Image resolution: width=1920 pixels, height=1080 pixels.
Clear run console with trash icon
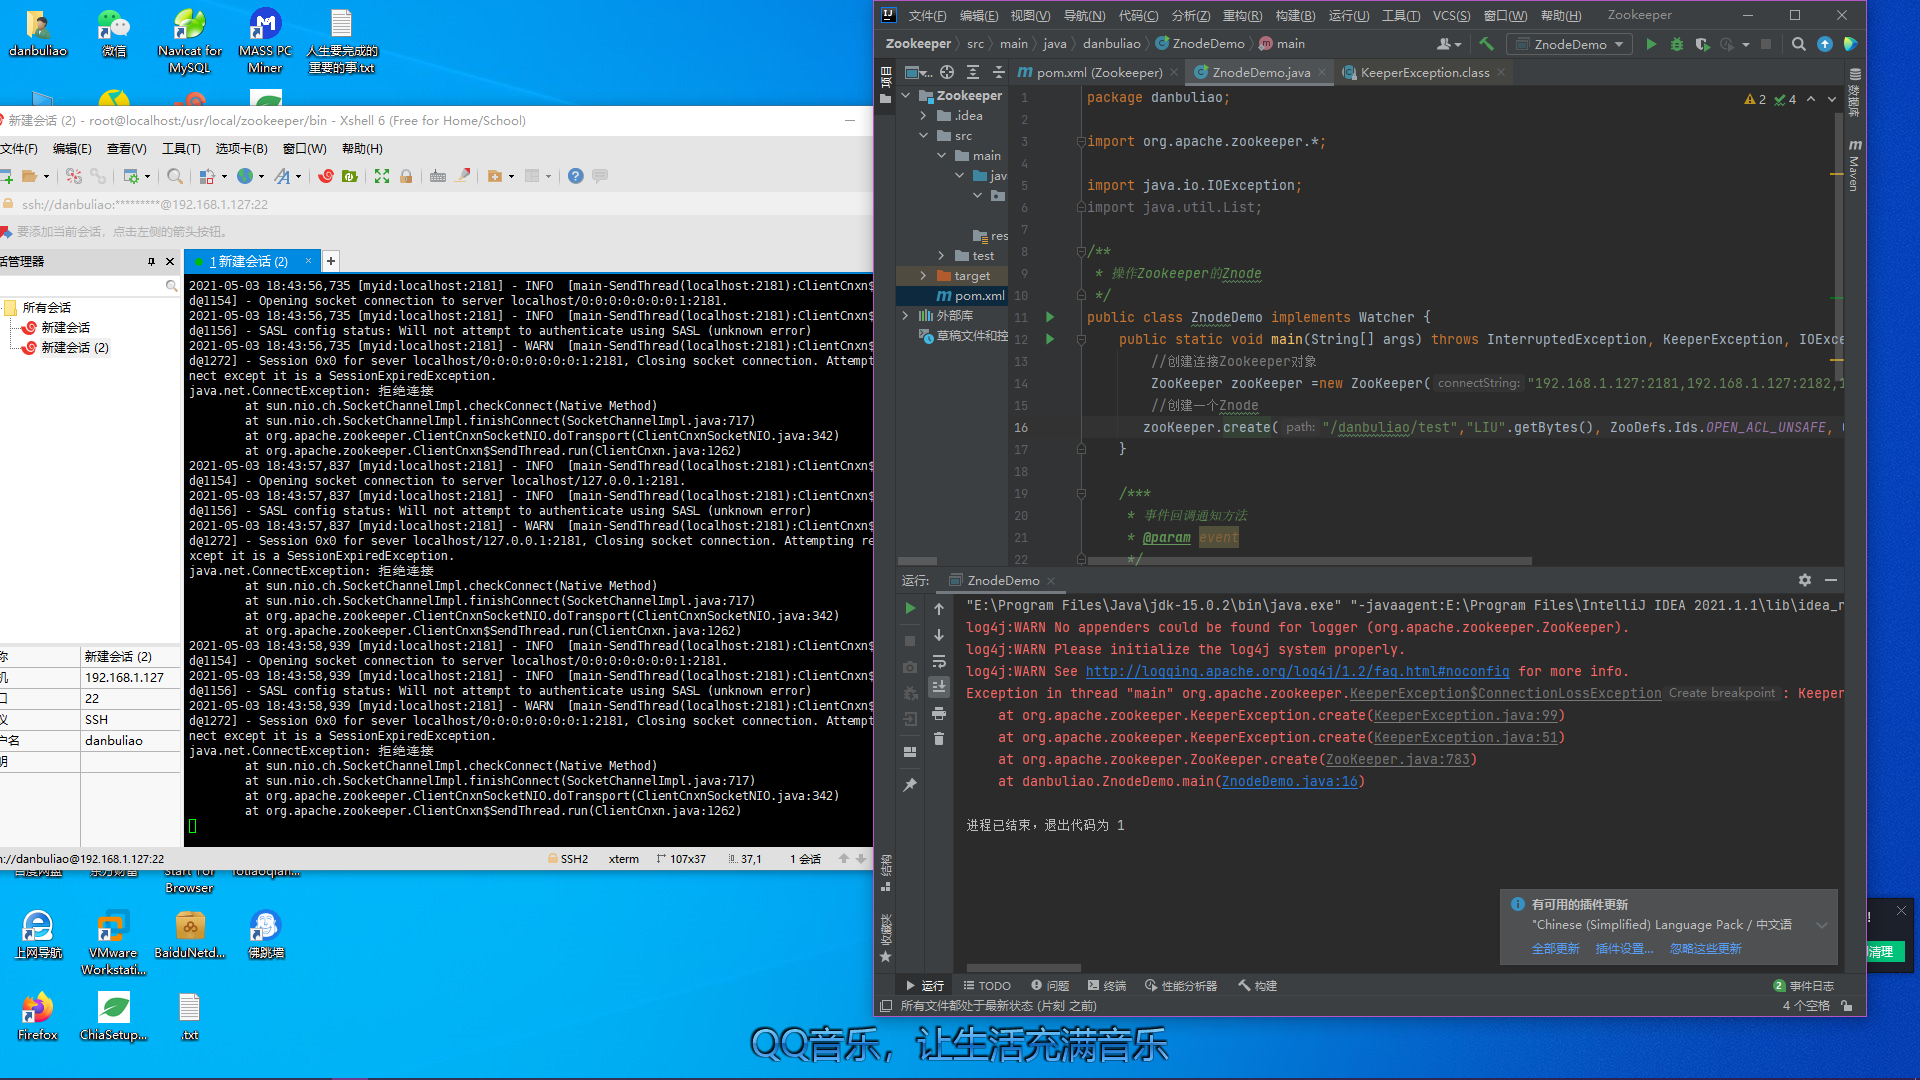pyautogui.click(x=939, y=739)
